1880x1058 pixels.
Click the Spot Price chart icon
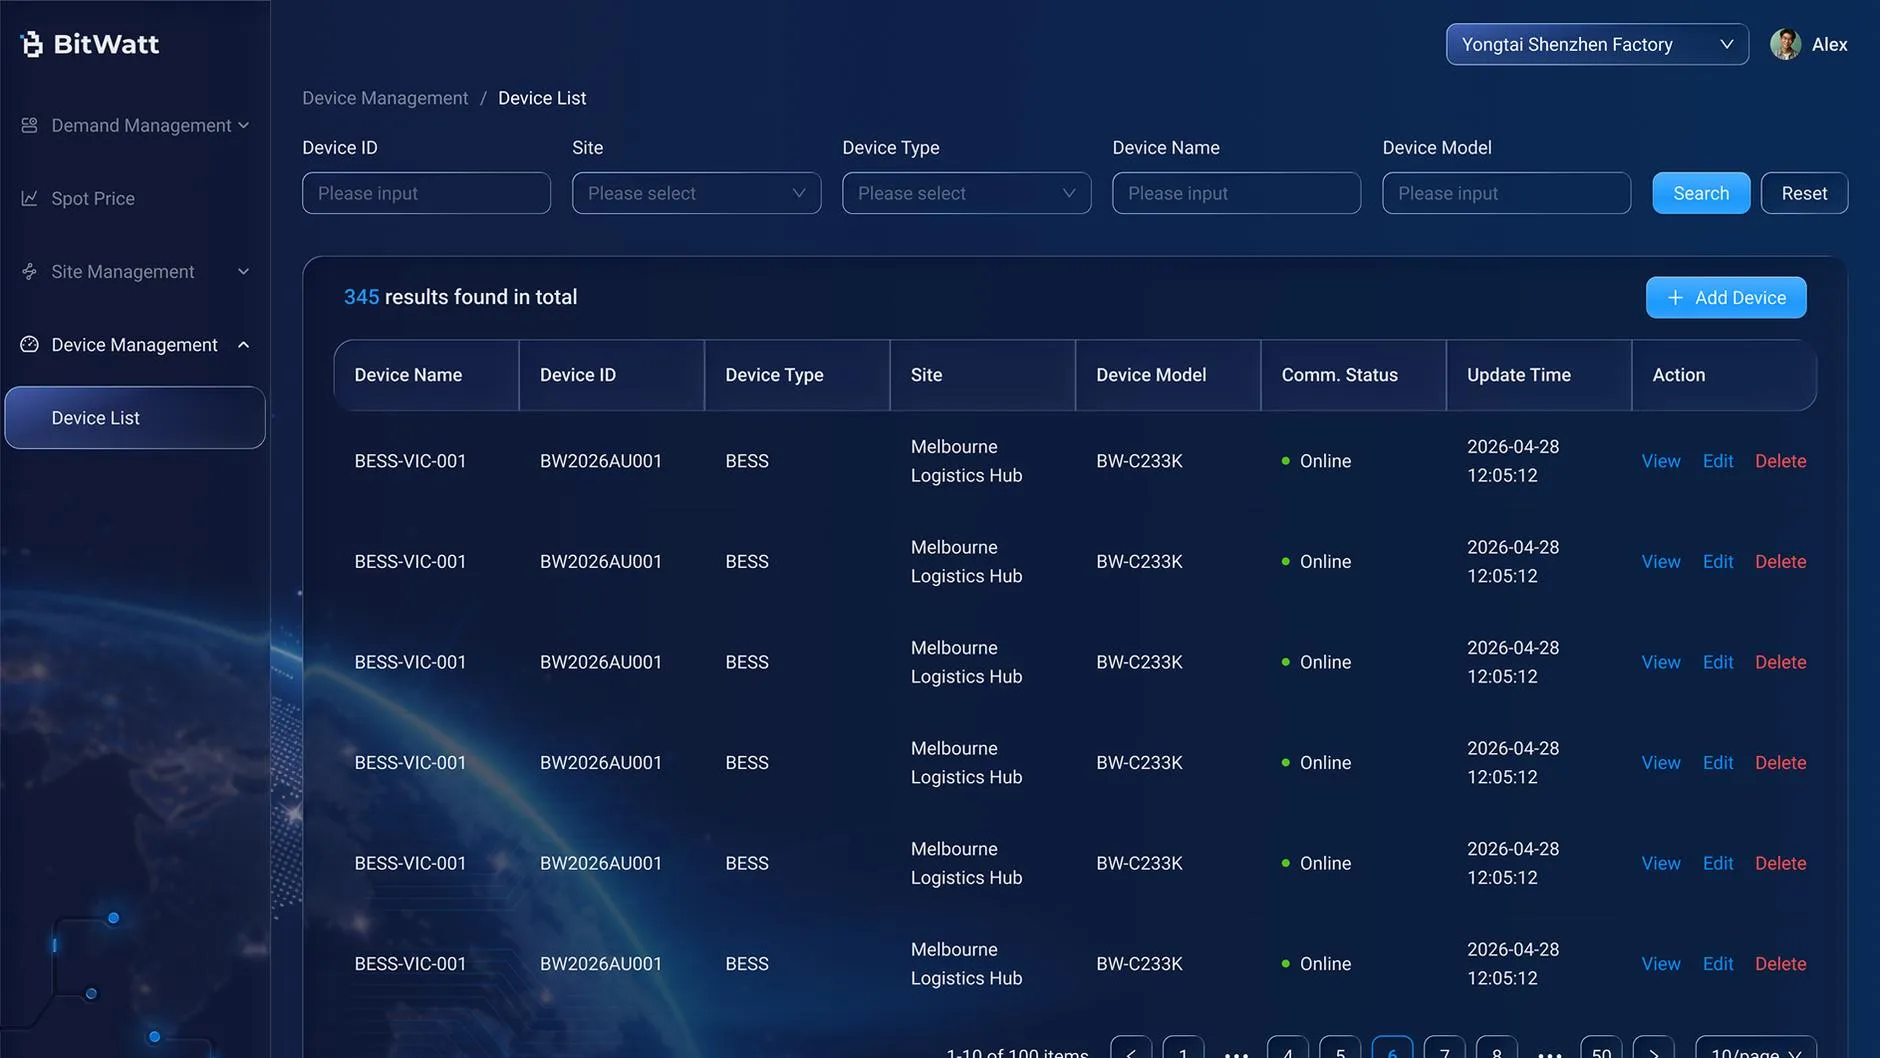29,198
